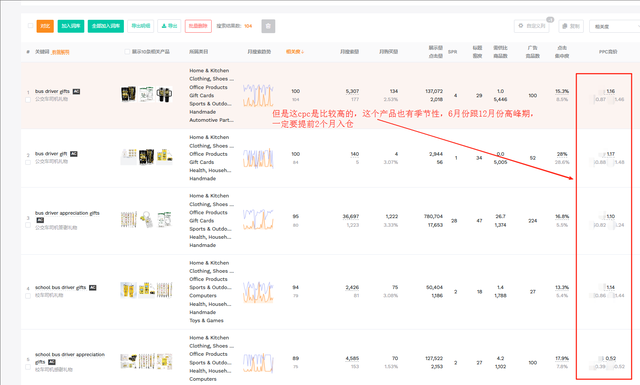
Task: Click click concentration 28% value
Action: click(562, 154)
